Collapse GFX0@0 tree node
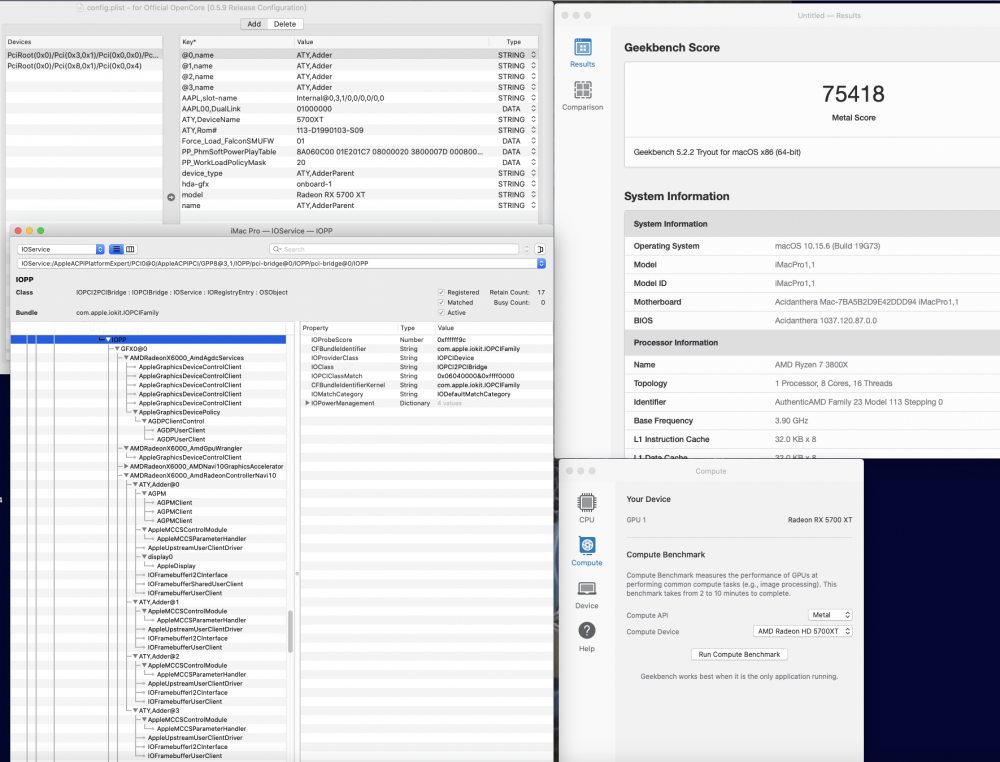The image size is (1000, 762). 117,349
